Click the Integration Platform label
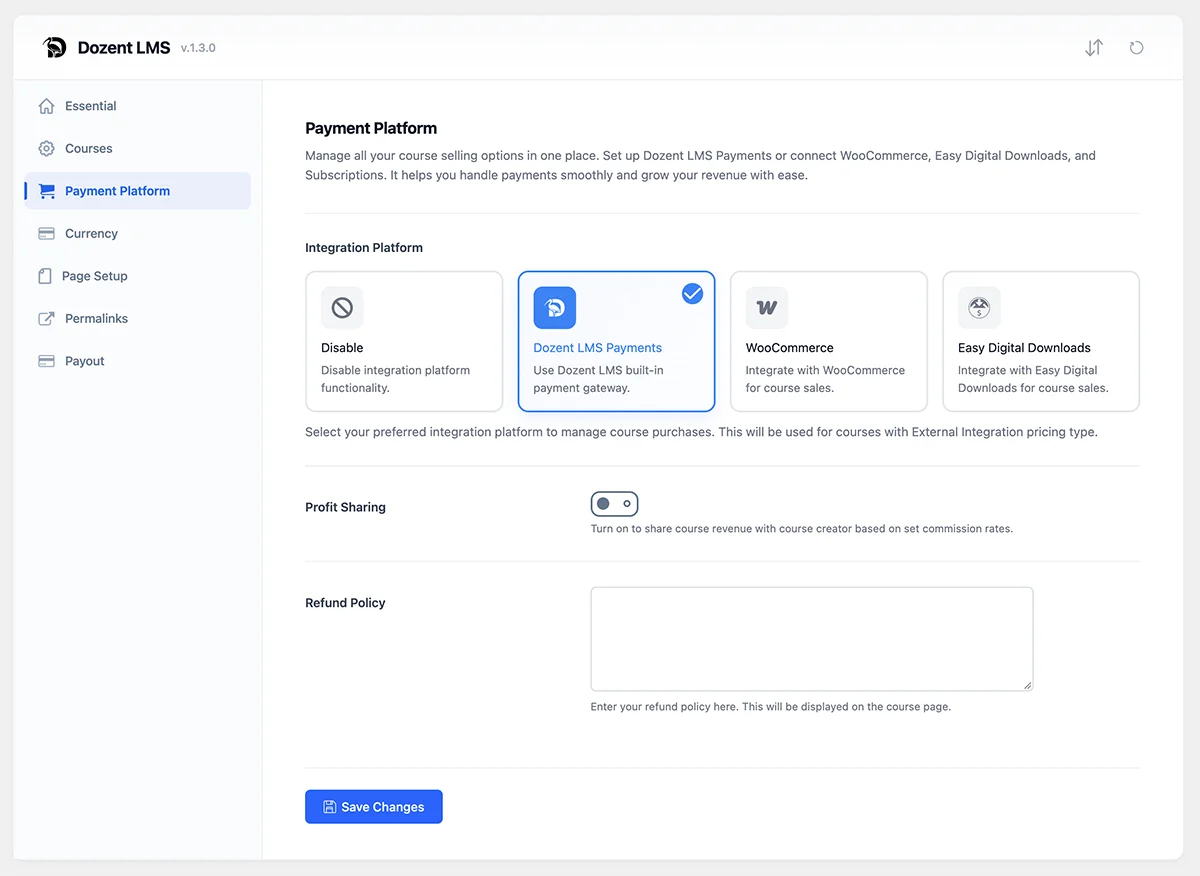 click(x=364, y=247)
